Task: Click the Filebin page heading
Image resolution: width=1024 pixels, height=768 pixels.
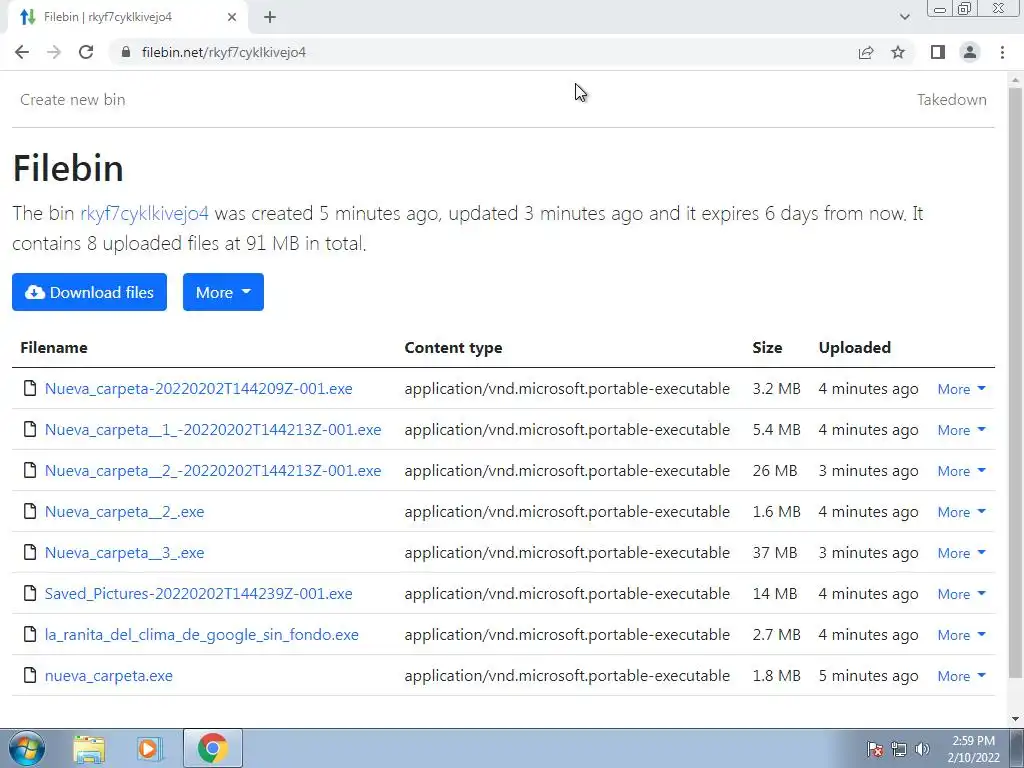Action: (68, 168)
